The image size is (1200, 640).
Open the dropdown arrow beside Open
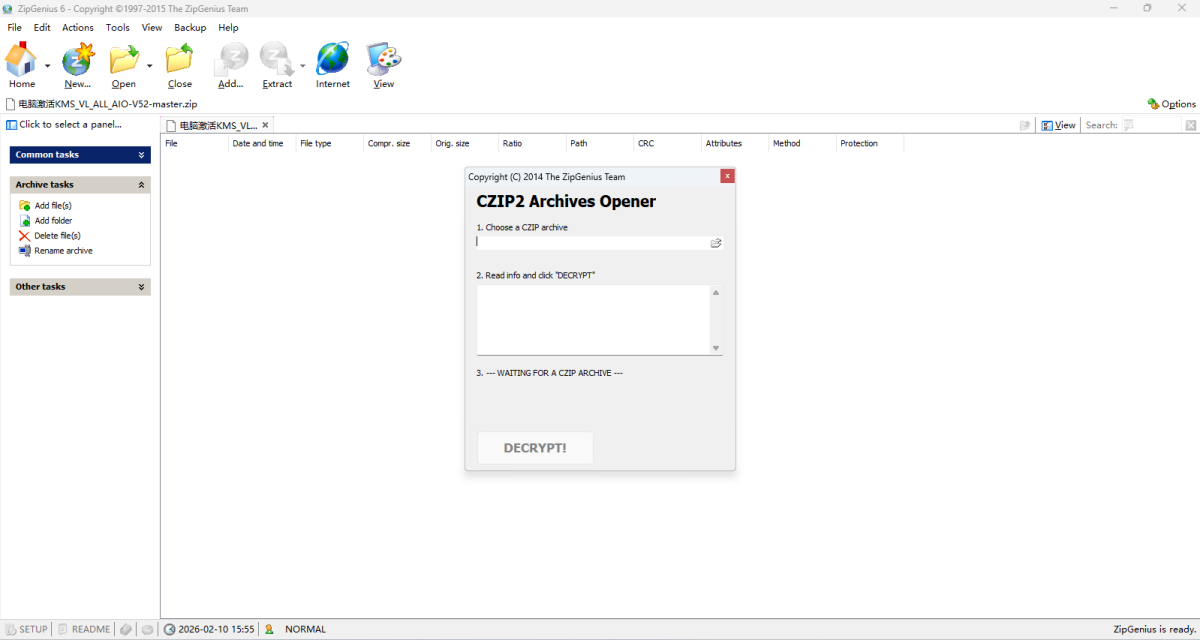coord(149,66)
